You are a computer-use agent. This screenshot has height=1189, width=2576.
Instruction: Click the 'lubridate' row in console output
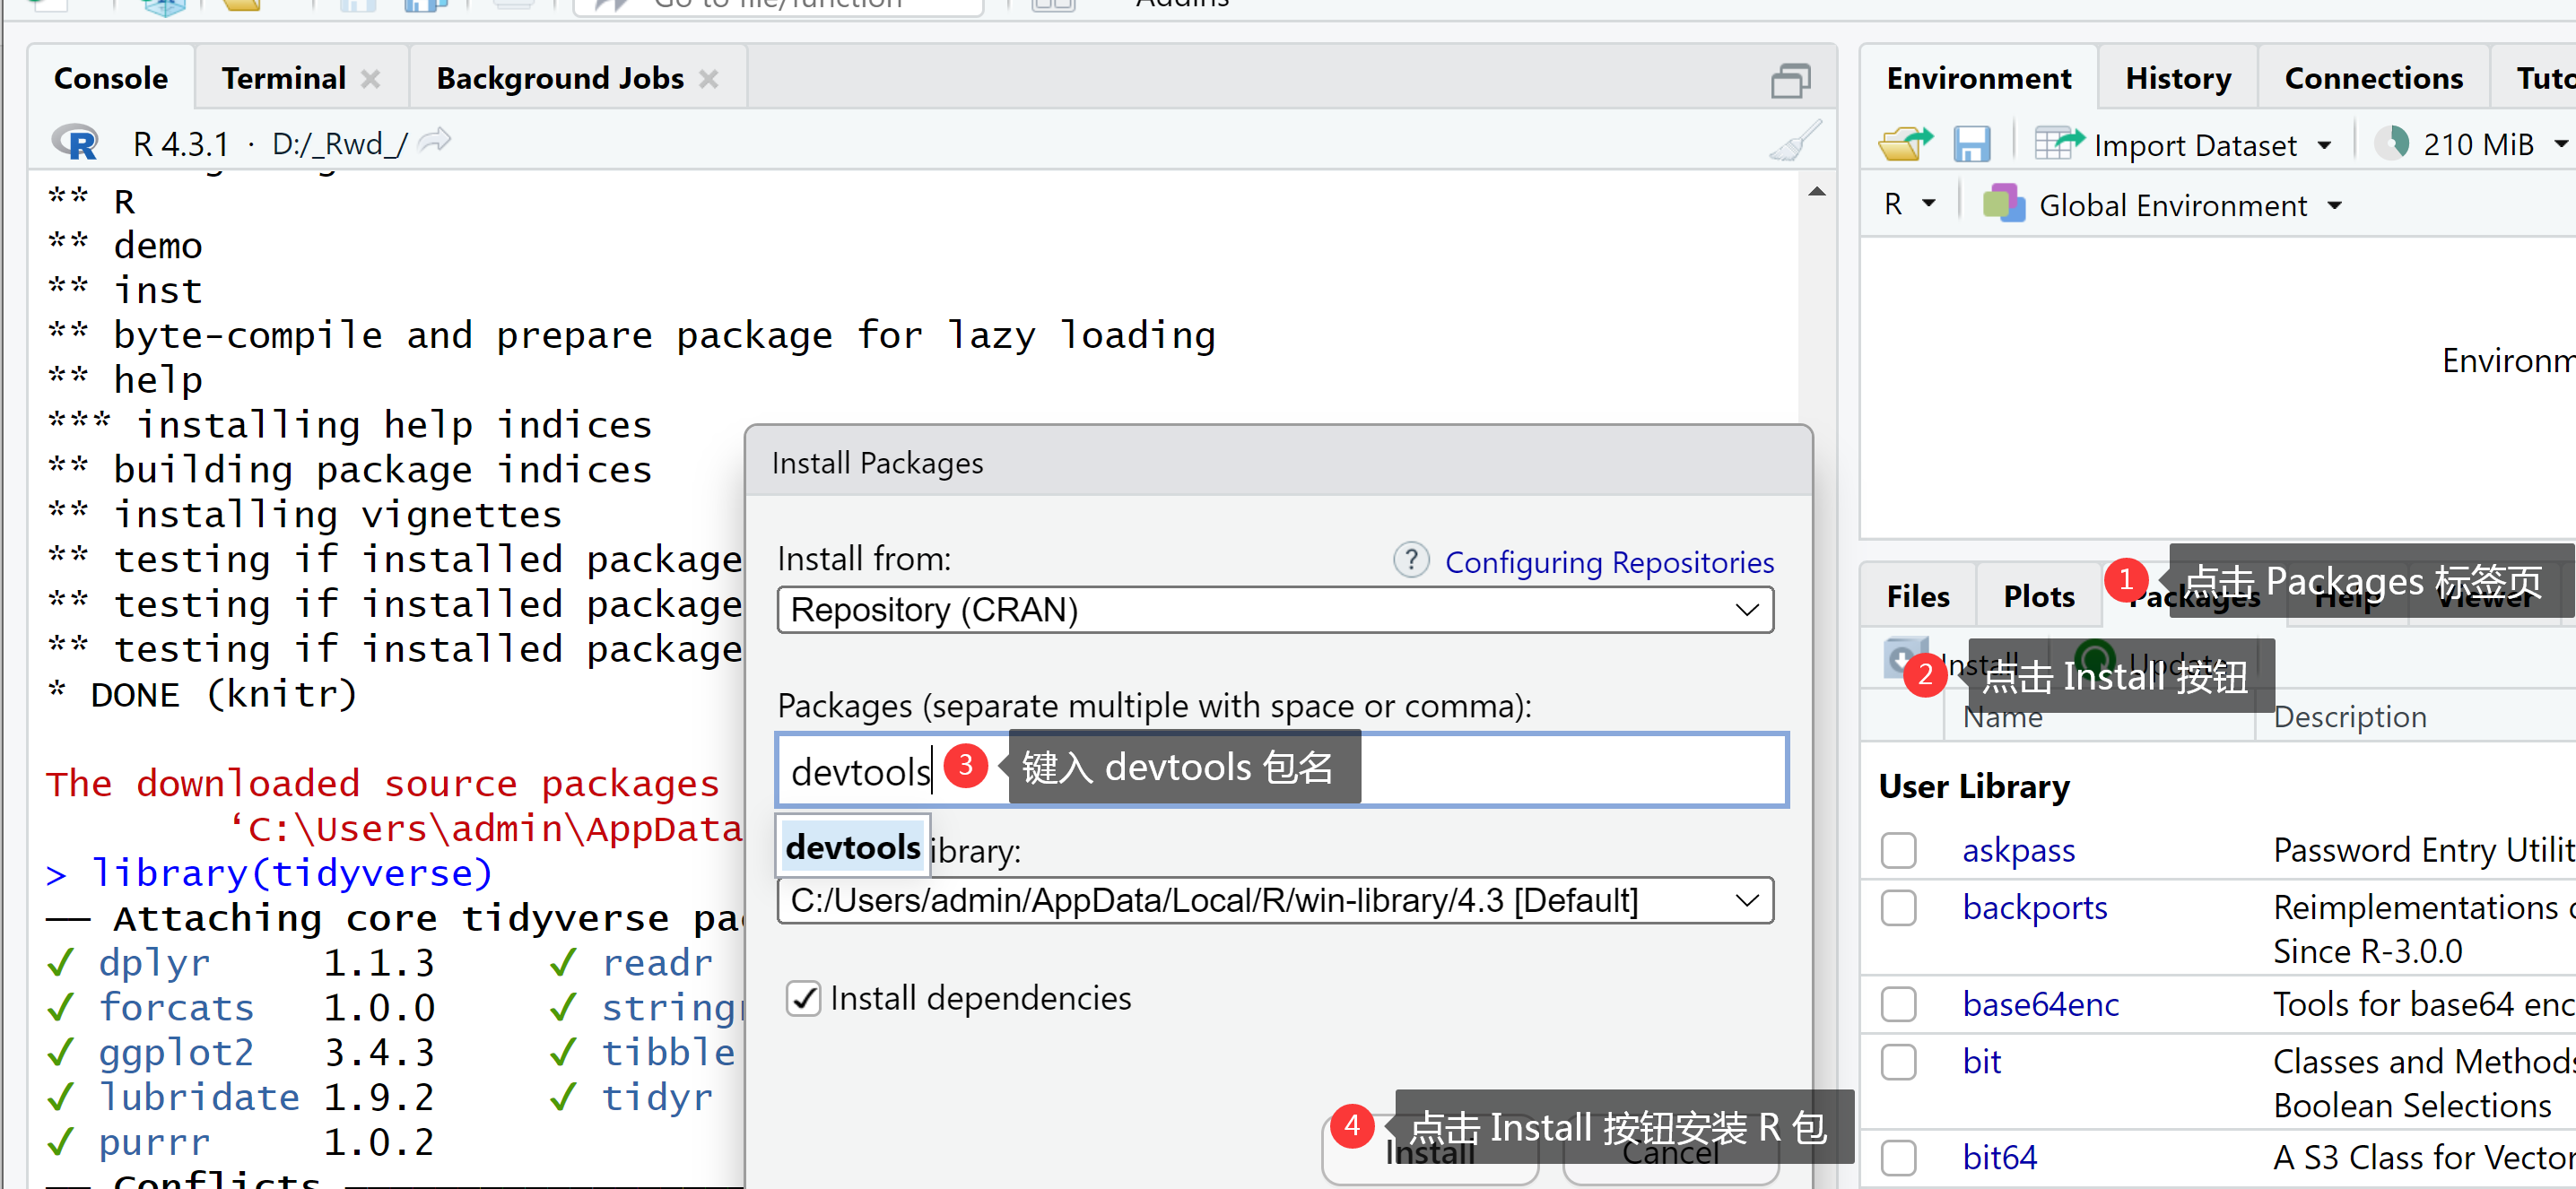pos(240,1098)
